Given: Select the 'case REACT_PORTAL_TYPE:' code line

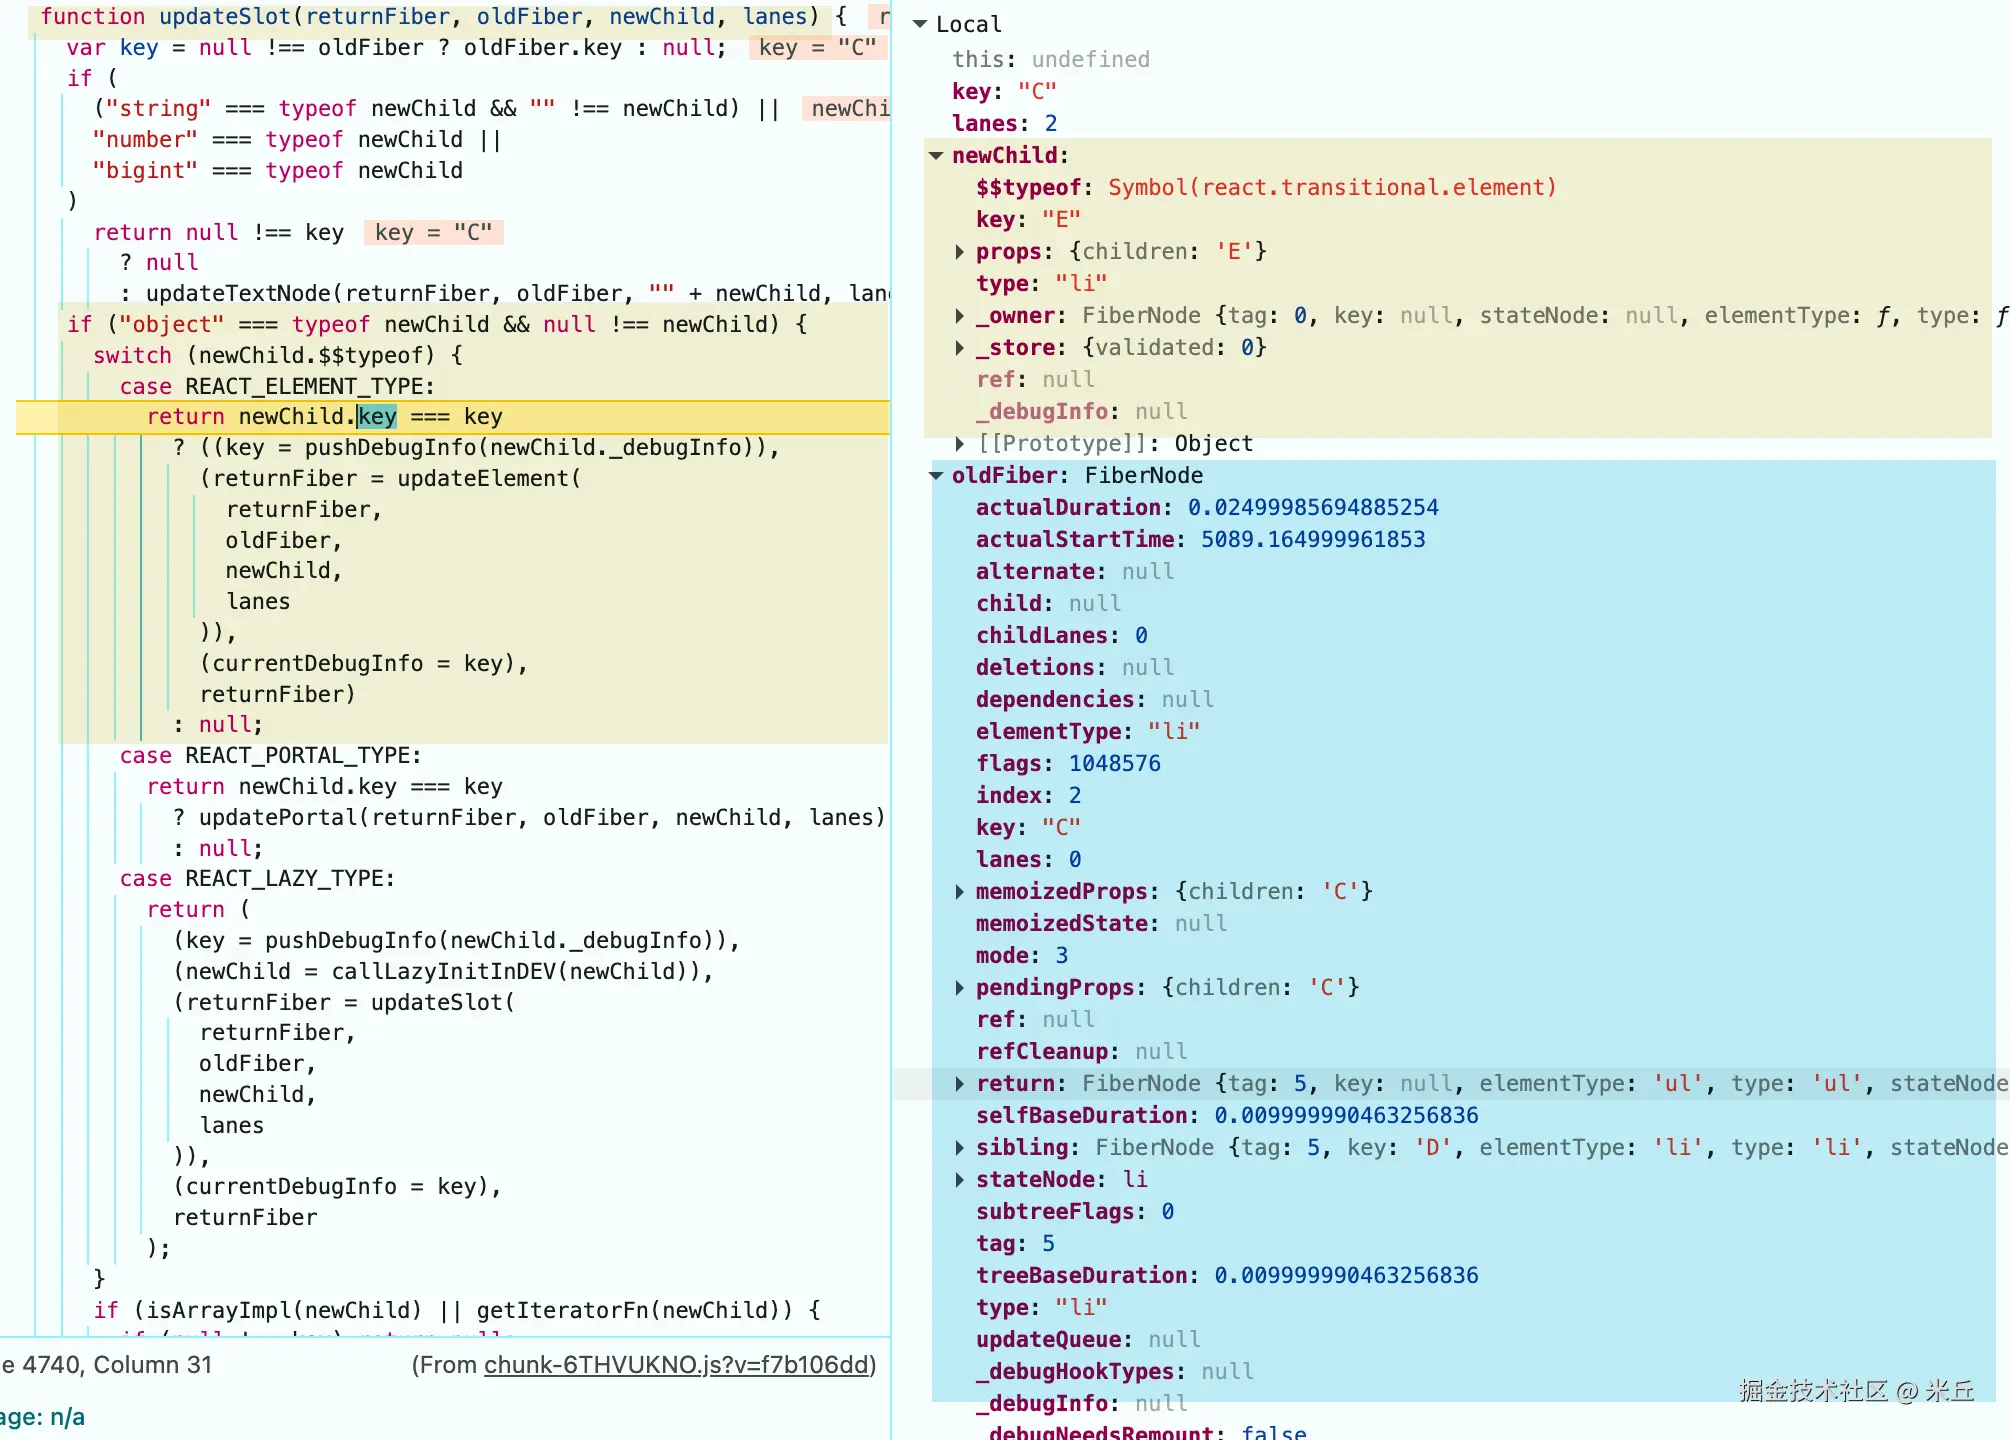Looking at the screenshot, I should [x=270, y=755].
